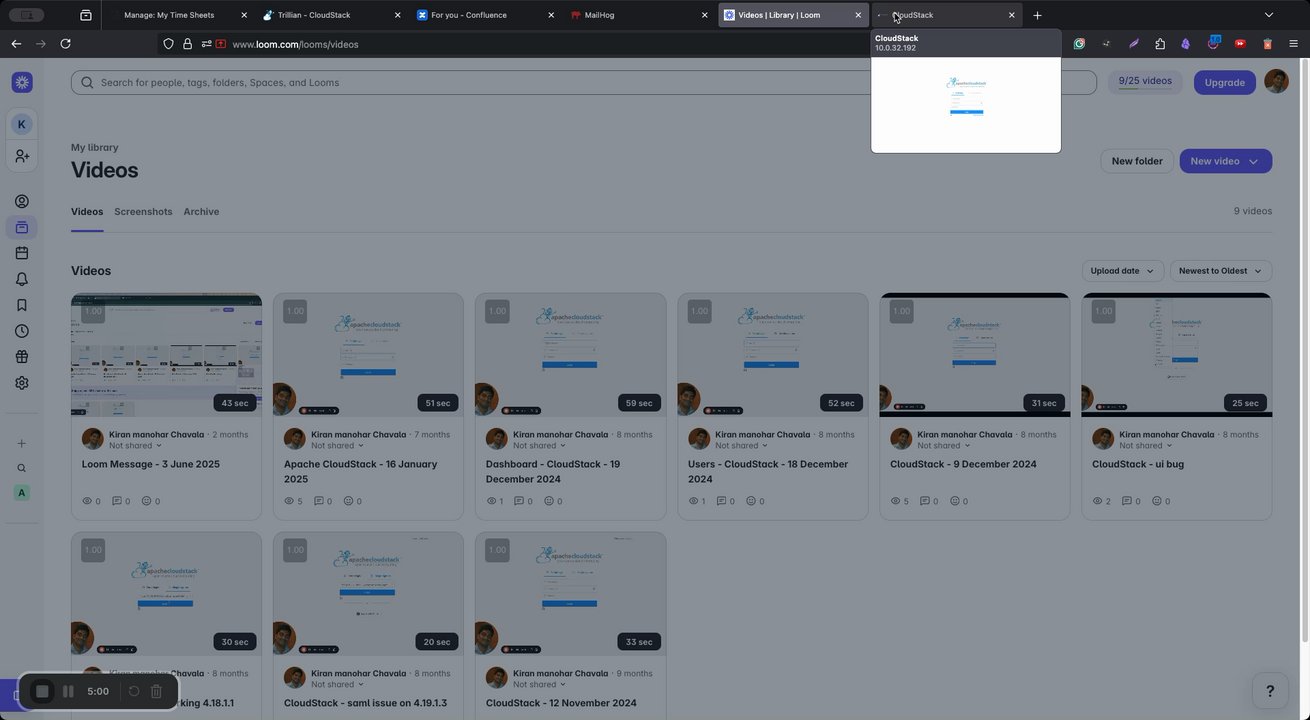Viewport: 1310px width, 720px height.
Task: Open the bookmark (Watch later) sidebar icon
Action: click(x=22, y=305)
